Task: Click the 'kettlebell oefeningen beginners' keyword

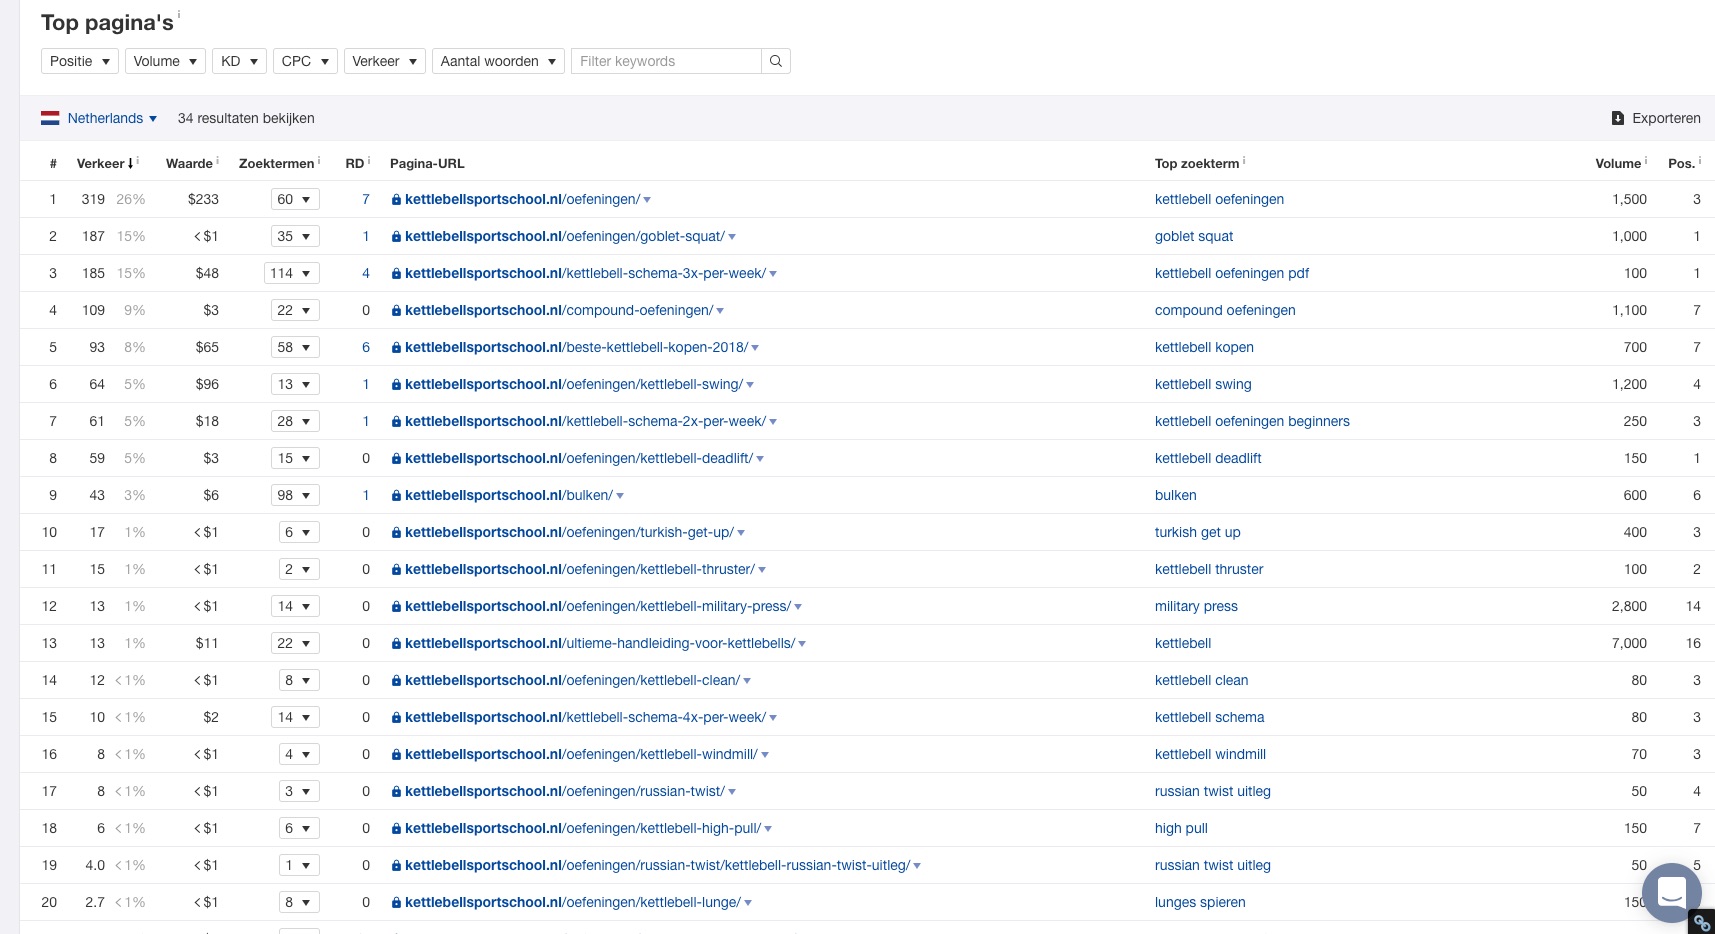Action: click(1252, 421)
